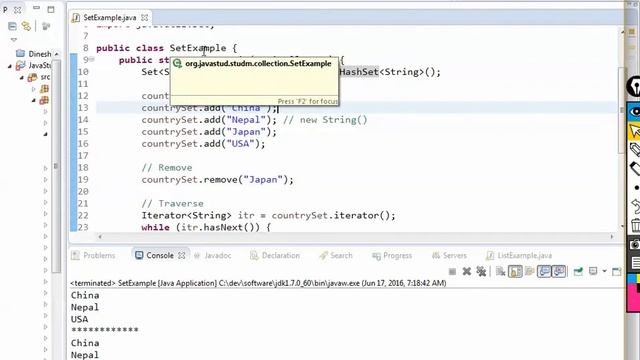
Task: Collapse the second package under src
Action: pos(33,100)
